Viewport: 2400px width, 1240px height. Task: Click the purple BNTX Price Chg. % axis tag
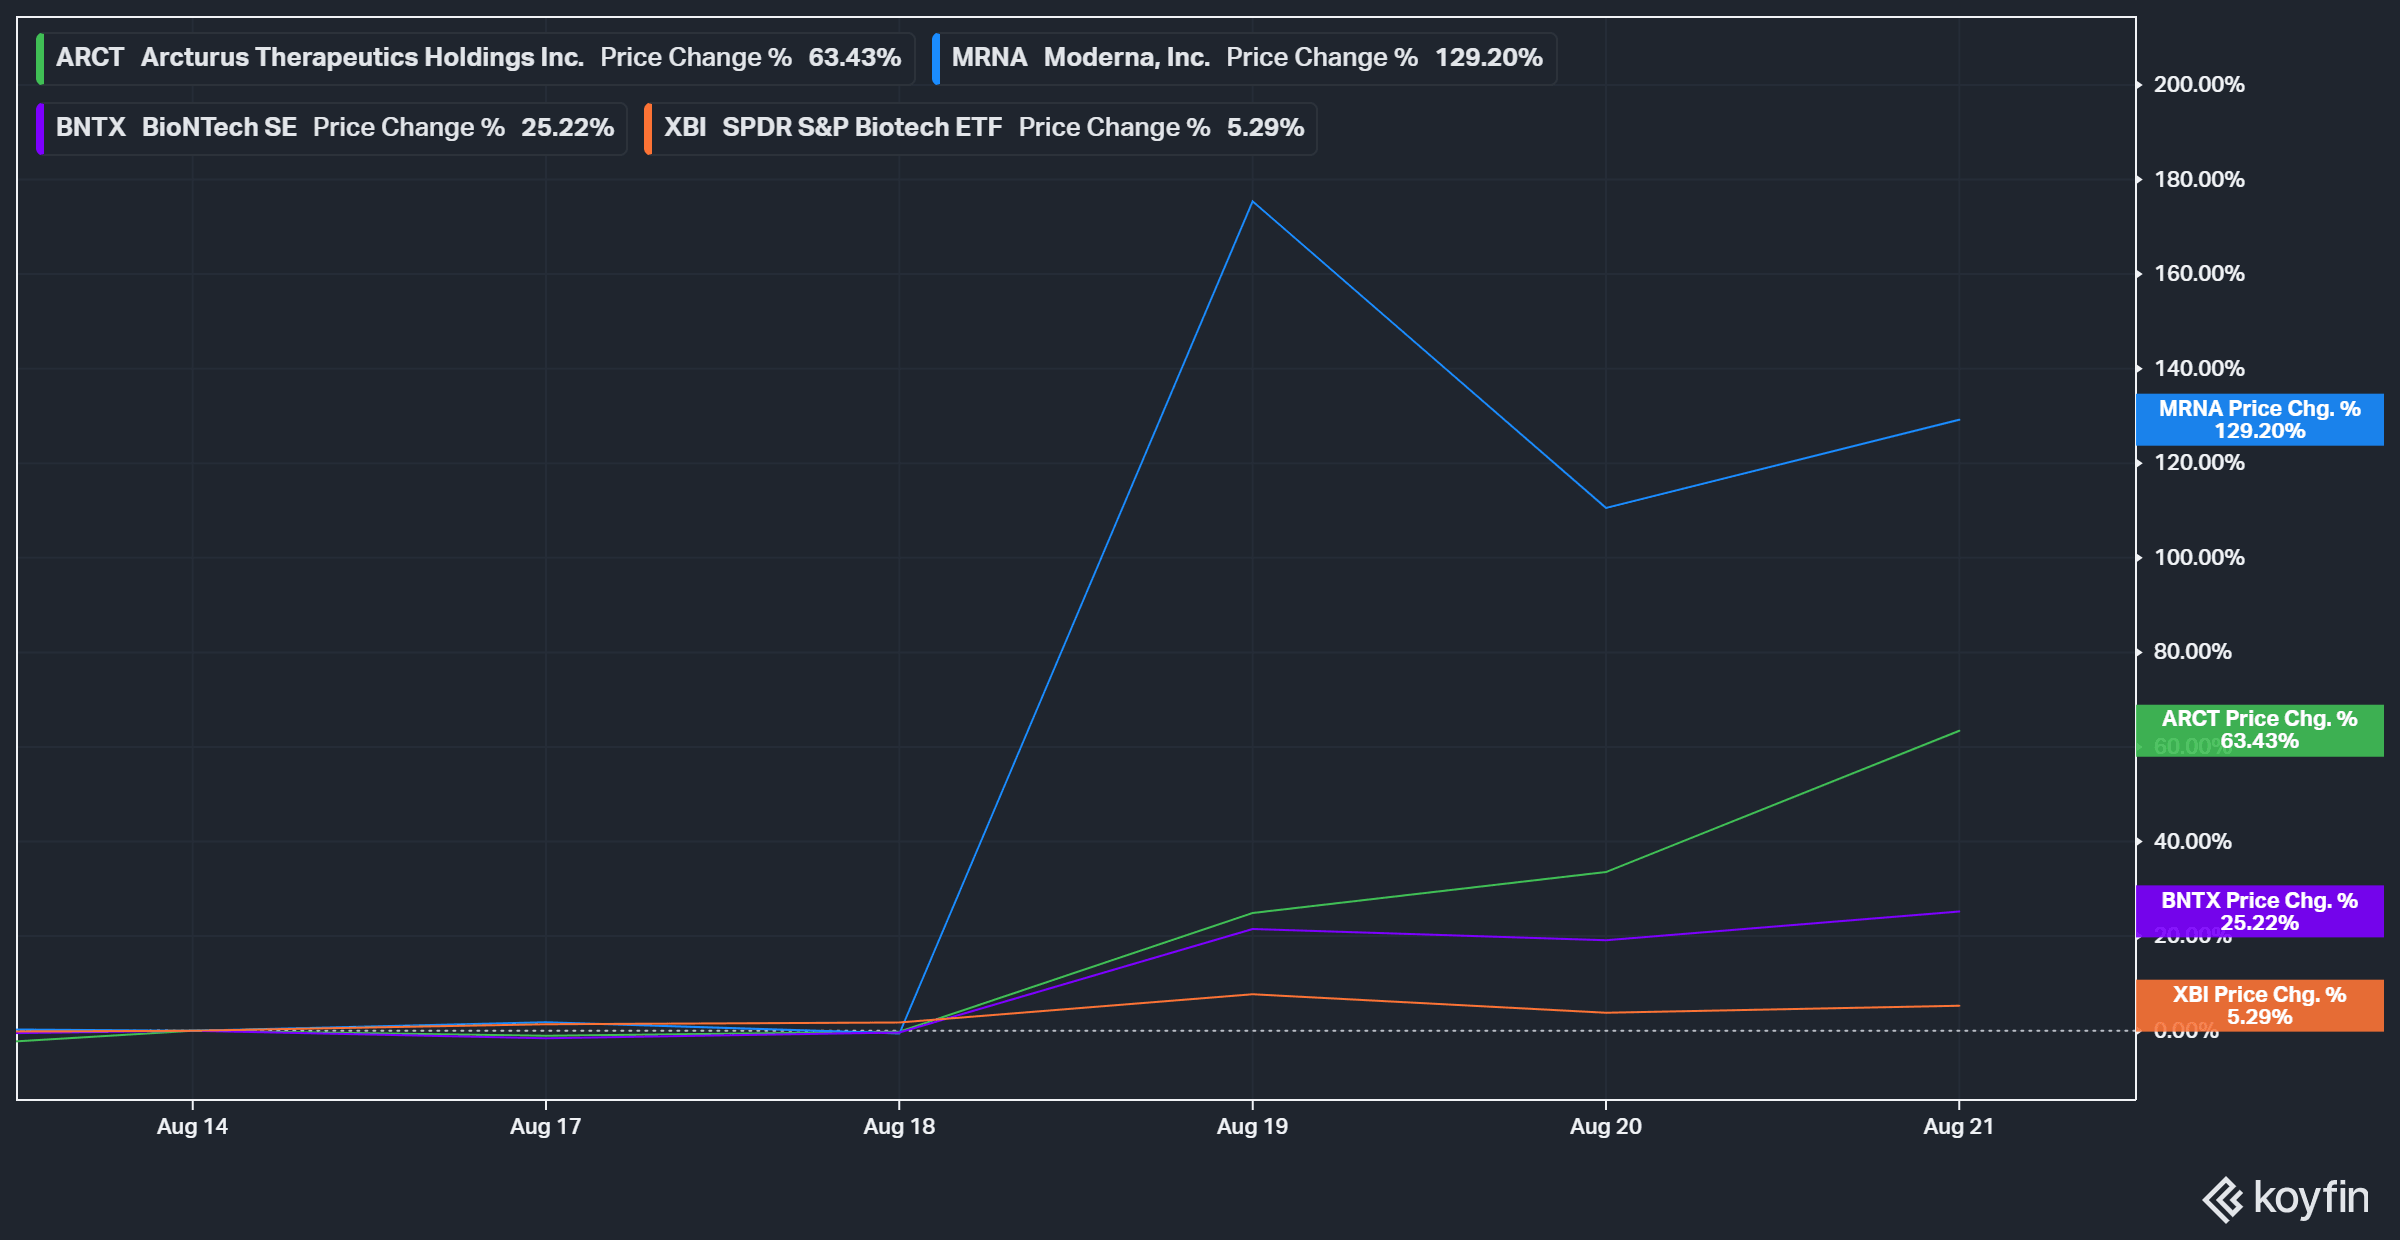click(x=2260, y=912)
